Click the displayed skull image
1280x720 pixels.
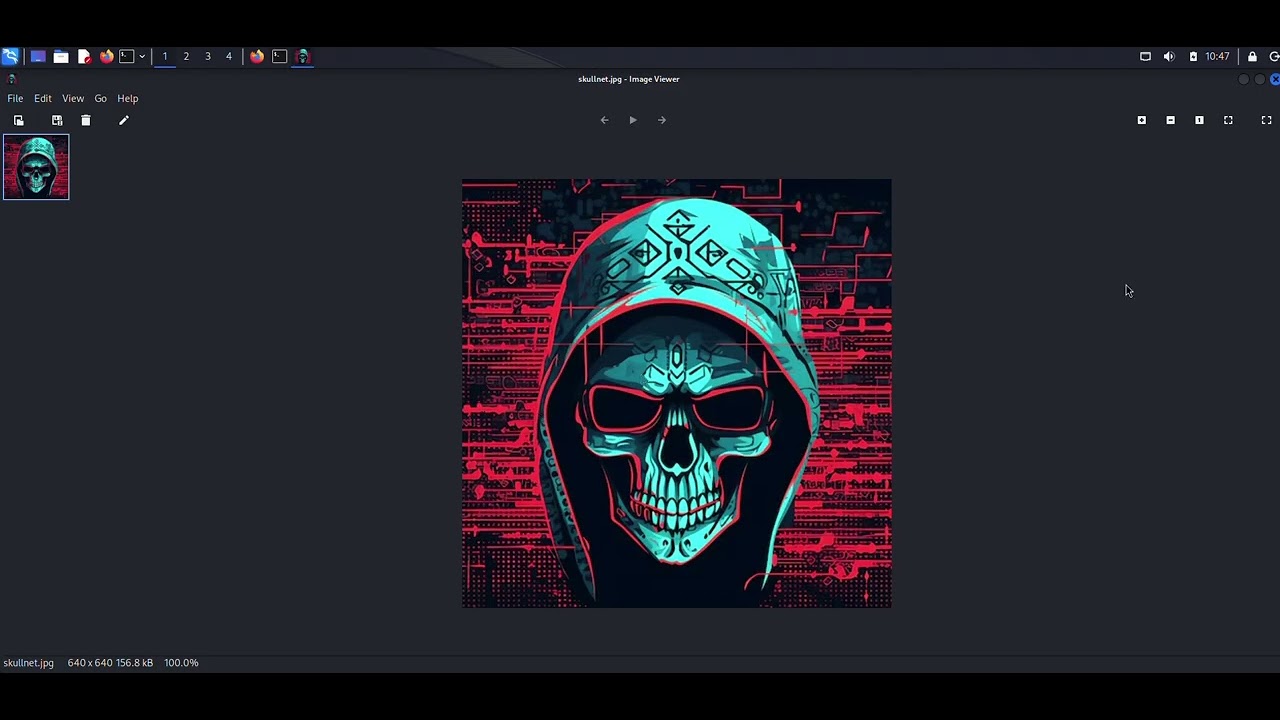pyautogui.click(x=677, y=393)
